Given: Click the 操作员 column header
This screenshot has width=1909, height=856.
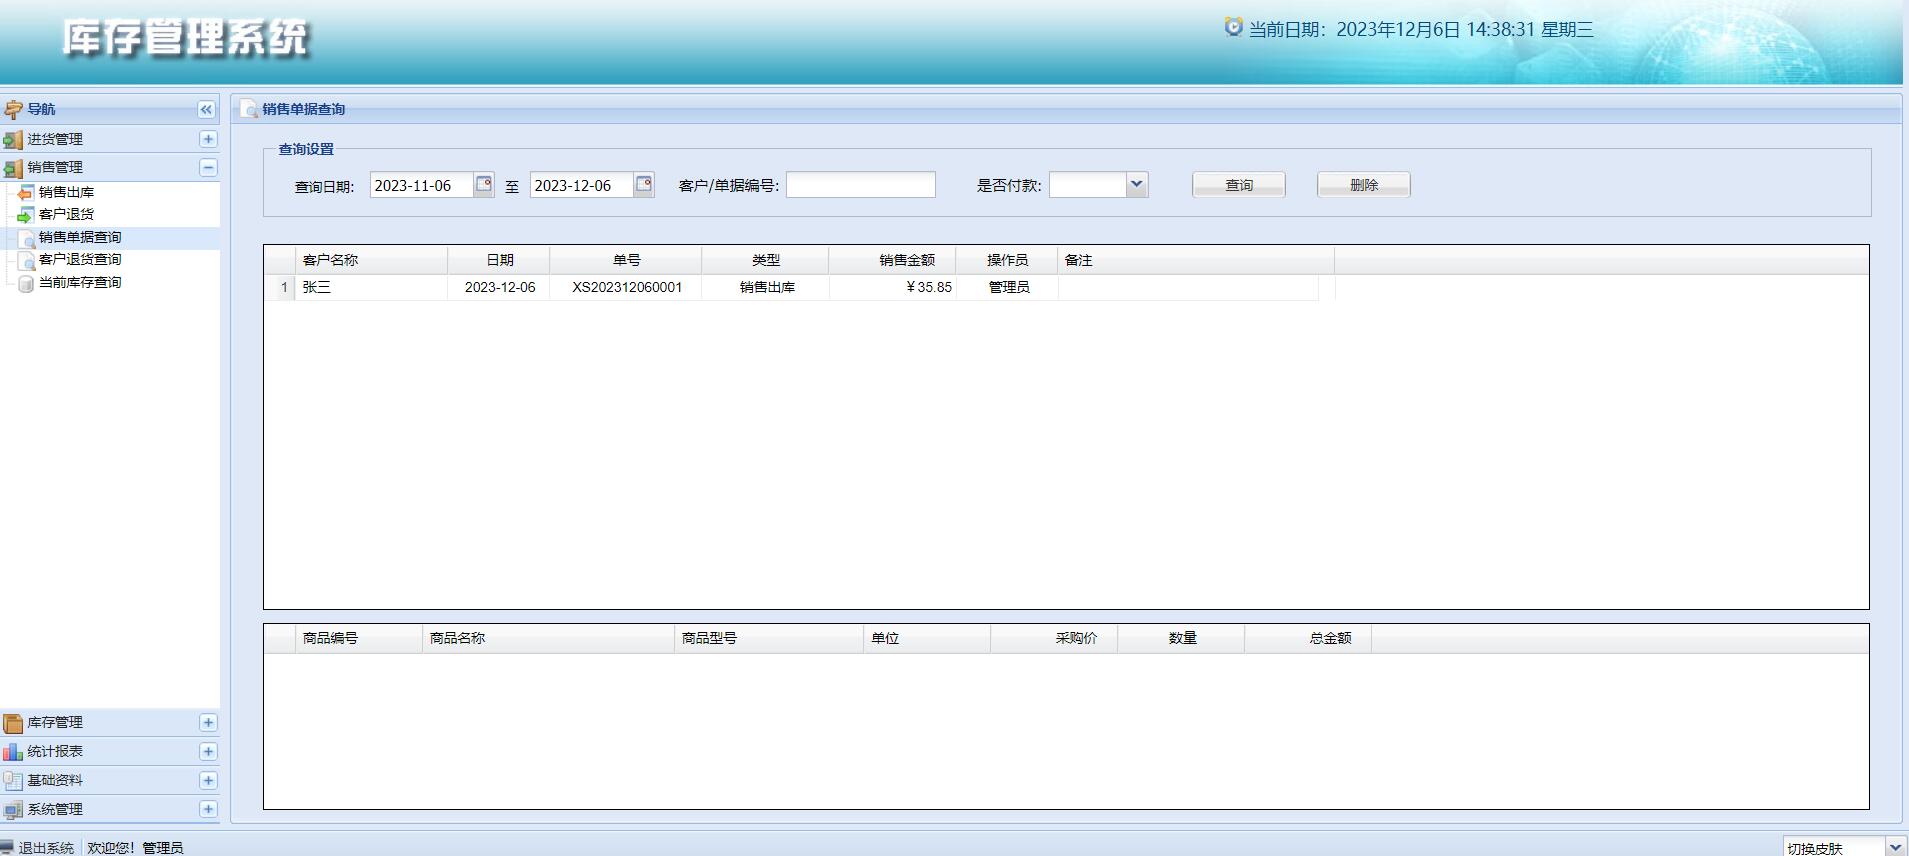Looking at the screenshot, I should (1007, 260).
